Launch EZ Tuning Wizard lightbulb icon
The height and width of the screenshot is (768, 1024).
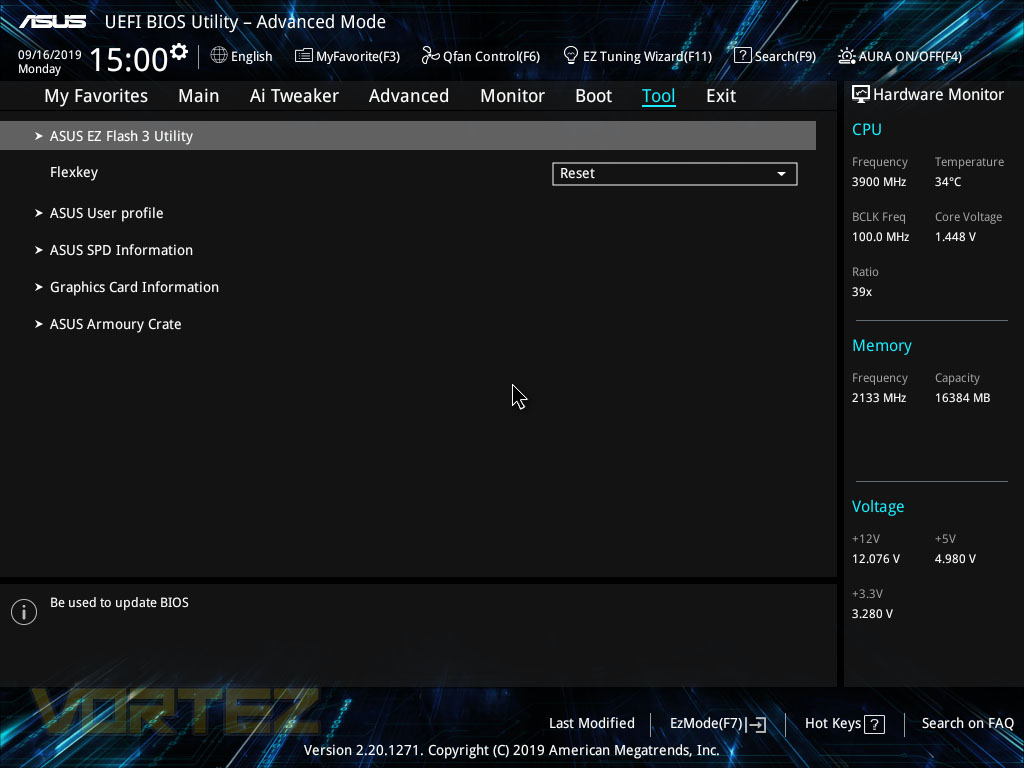point(570,56)
